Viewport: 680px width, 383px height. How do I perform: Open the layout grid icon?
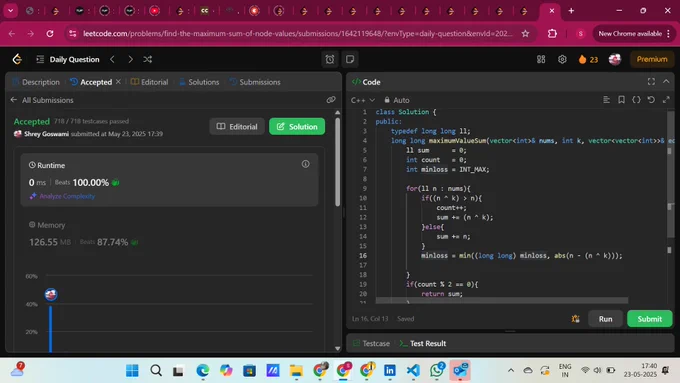[x=541, y=59]
